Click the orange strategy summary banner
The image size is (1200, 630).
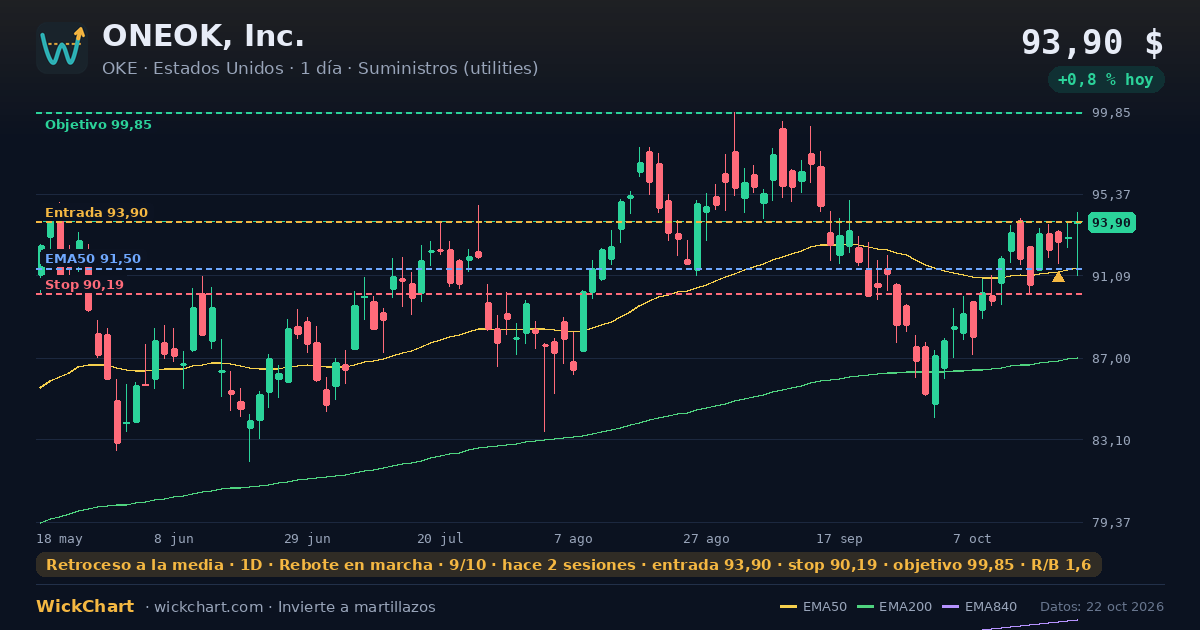[x=568, y=565]
